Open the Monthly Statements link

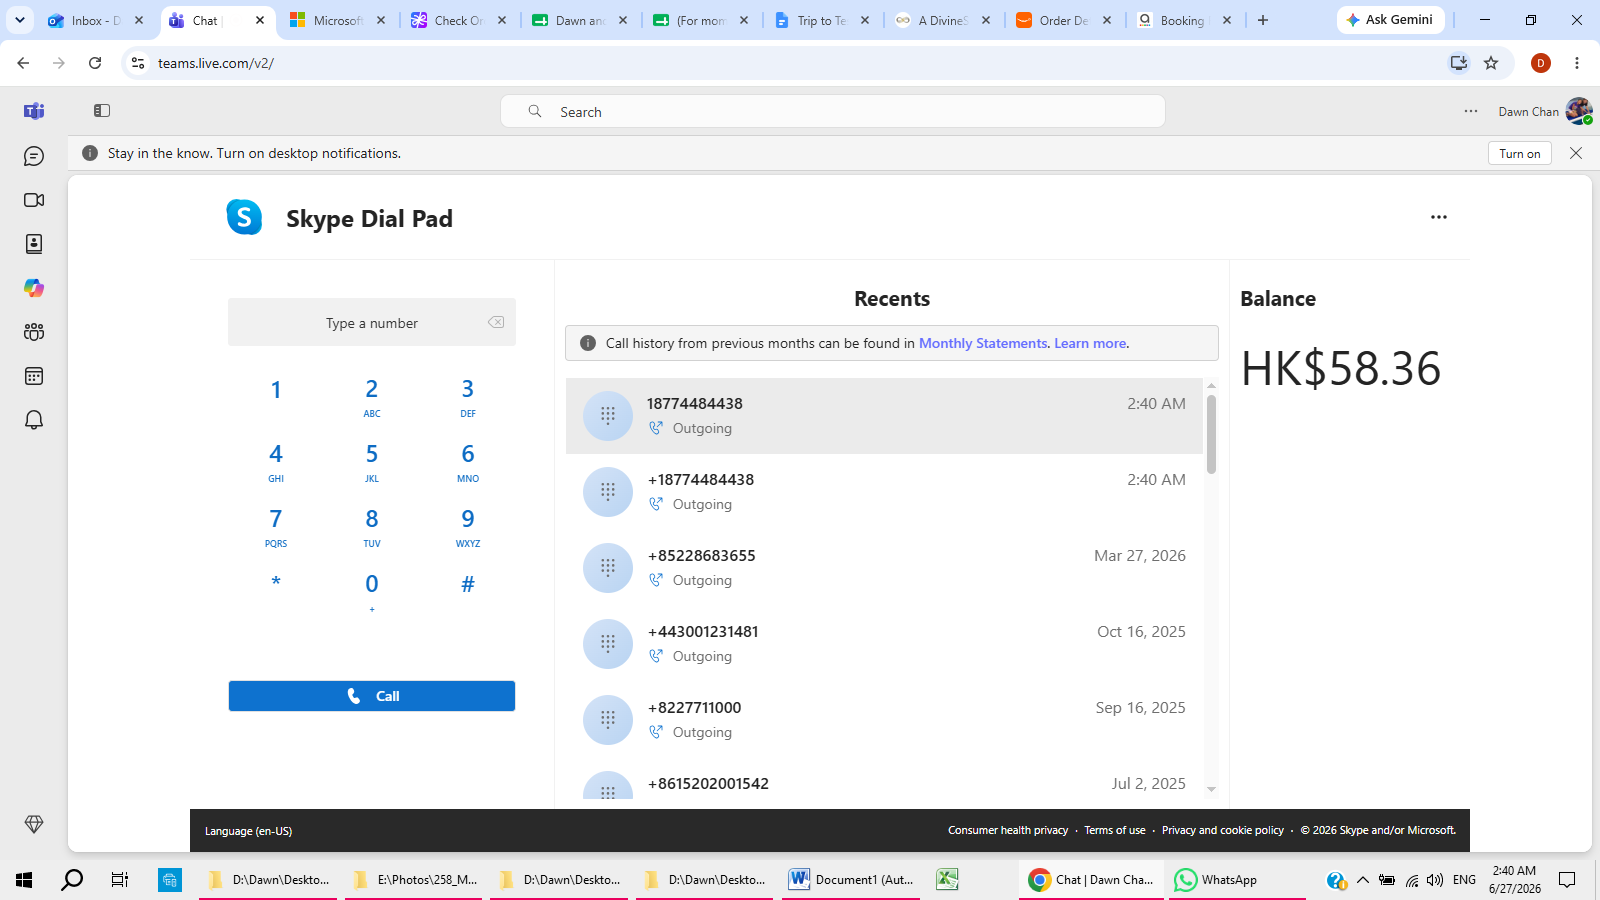[x=983, y=343]
